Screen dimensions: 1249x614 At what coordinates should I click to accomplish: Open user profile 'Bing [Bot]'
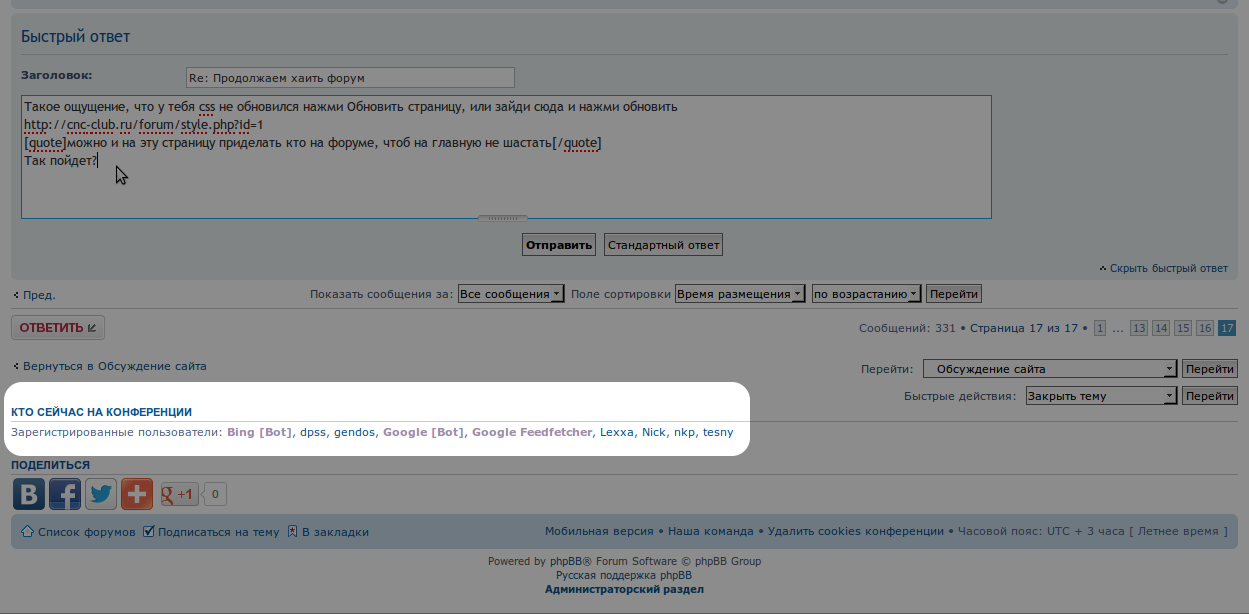(x=259, y=433)
